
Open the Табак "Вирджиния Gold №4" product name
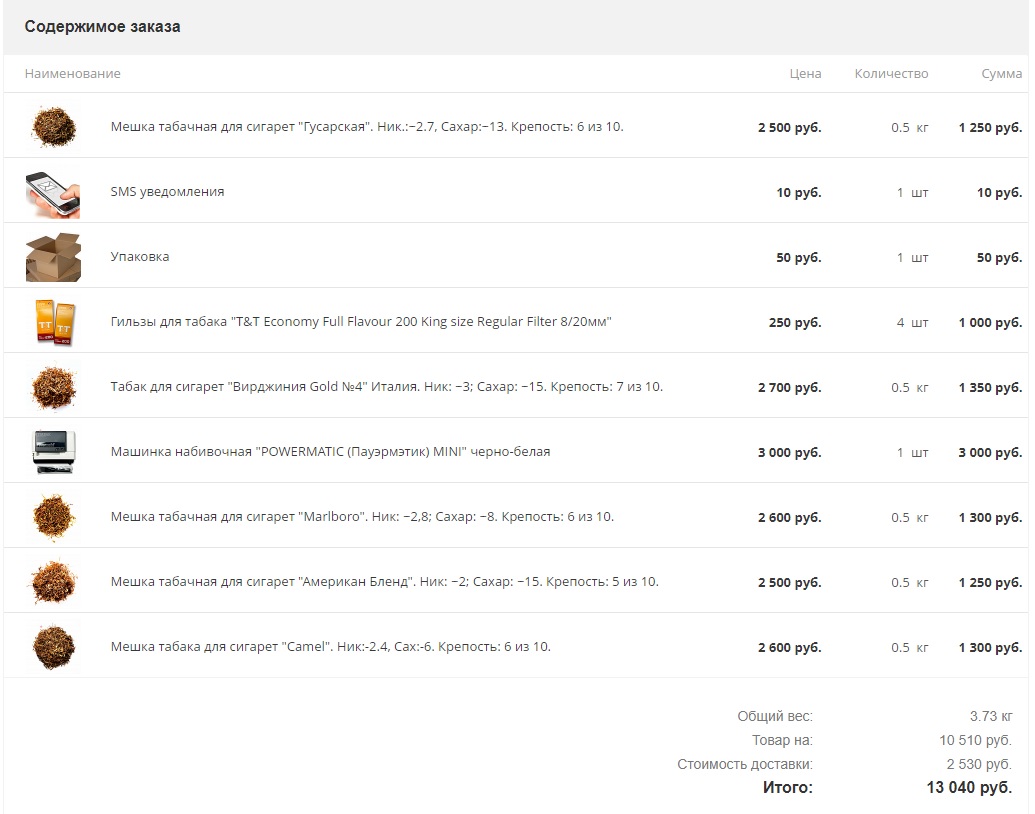click(x=386, y=387)
